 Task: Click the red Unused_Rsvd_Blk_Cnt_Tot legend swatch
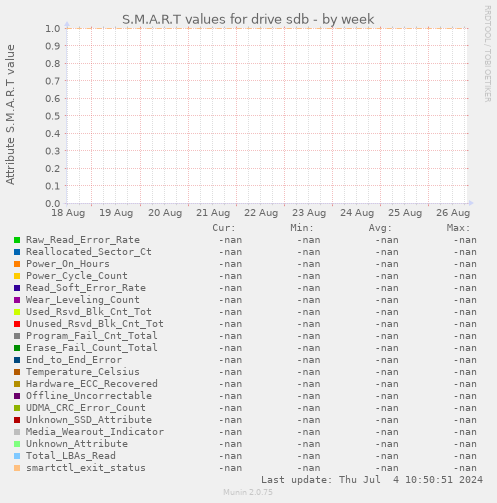[17, 324]
